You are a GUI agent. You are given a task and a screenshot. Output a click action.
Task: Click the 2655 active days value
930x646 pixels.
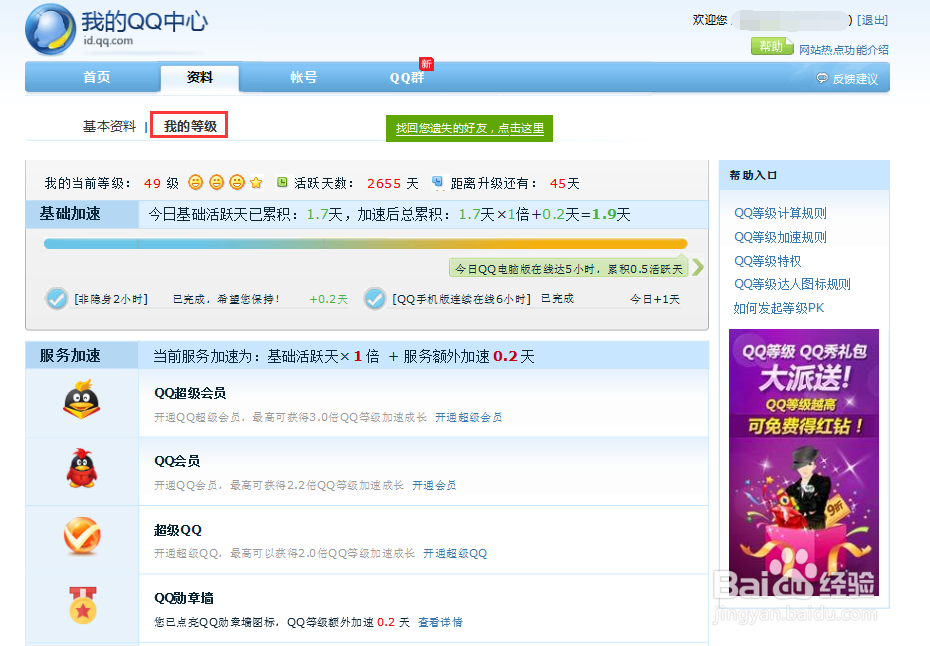(384, 183)
